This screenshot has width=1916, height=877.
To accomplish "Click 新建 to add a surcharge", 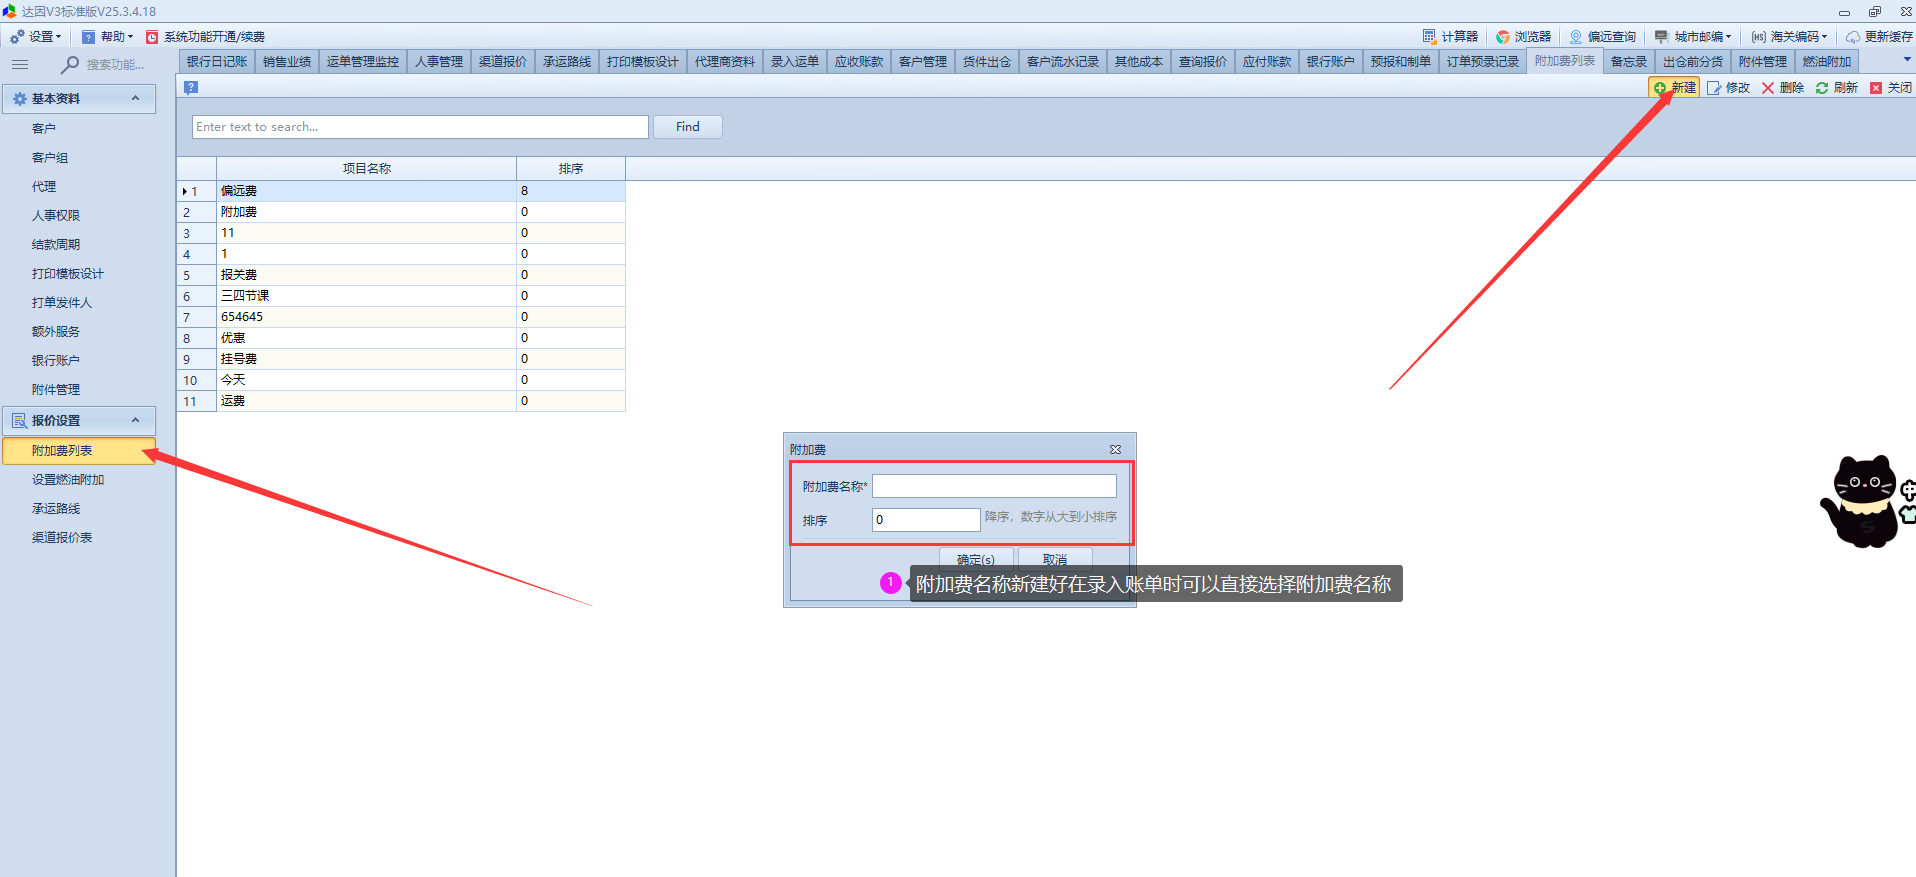I will point(1674,88).
